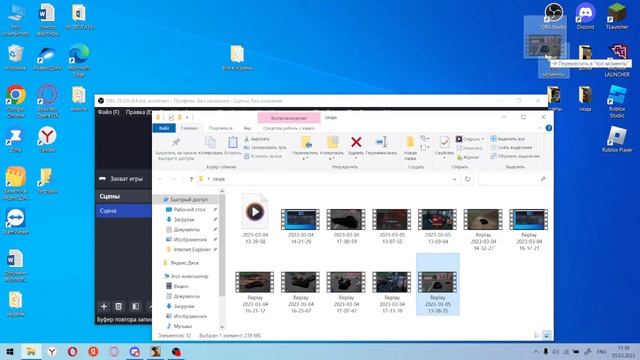Click the Select all command
Screen dimensions: 640x360
(x=507, y=139)
